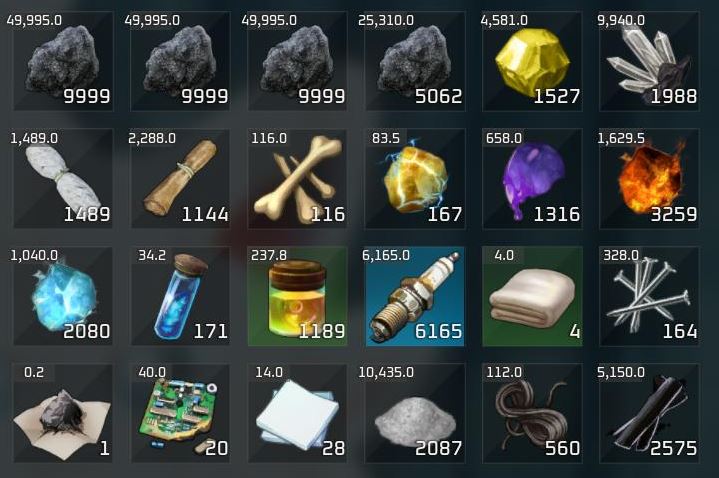Select the purple slime blob with 1316
The height and width of the screenshot is (478, 719).
click(x=532, y=179)
